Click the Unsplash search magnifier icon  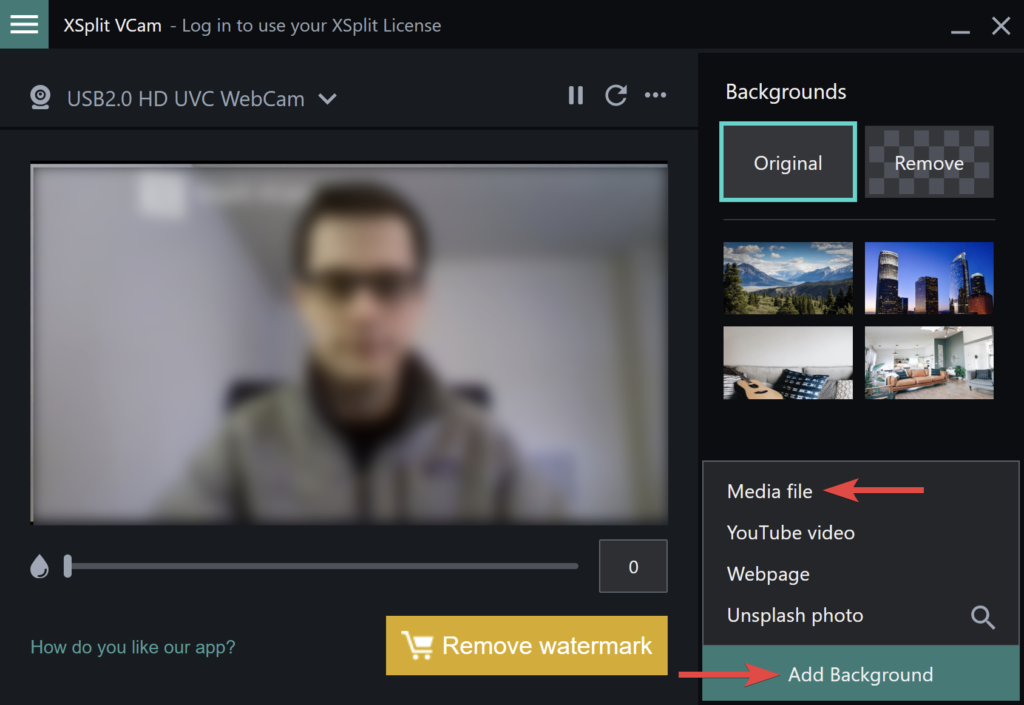[x=982, y=617]
